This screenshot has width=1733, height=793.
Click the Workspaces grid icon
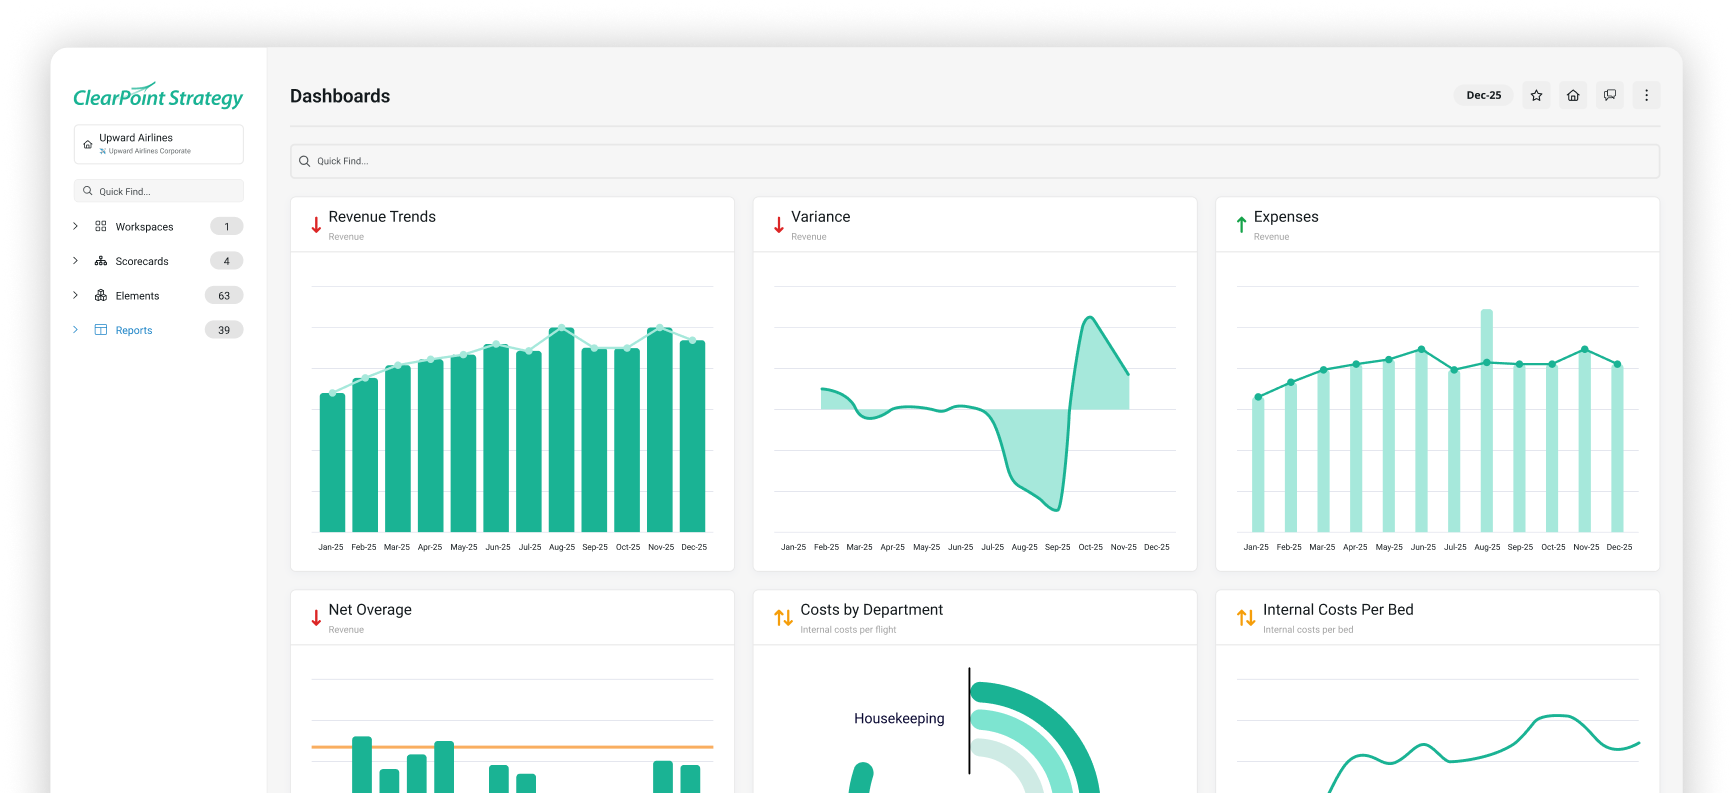pyautogui.click(x=101, y=226)
